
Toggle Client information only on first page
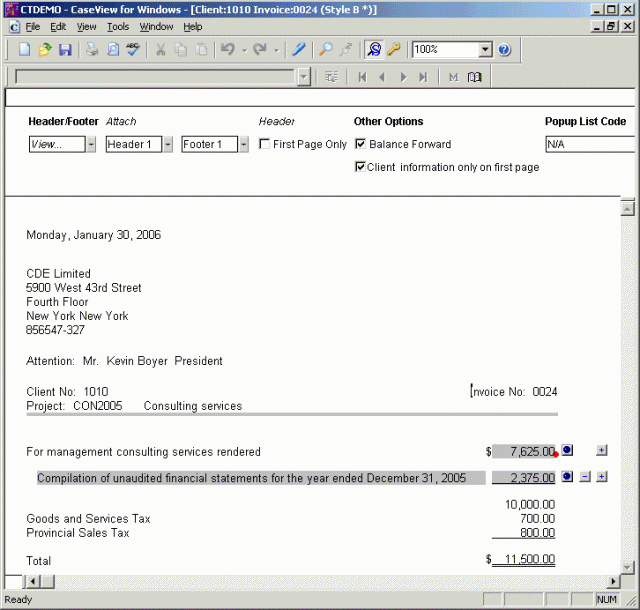point(361,167)
